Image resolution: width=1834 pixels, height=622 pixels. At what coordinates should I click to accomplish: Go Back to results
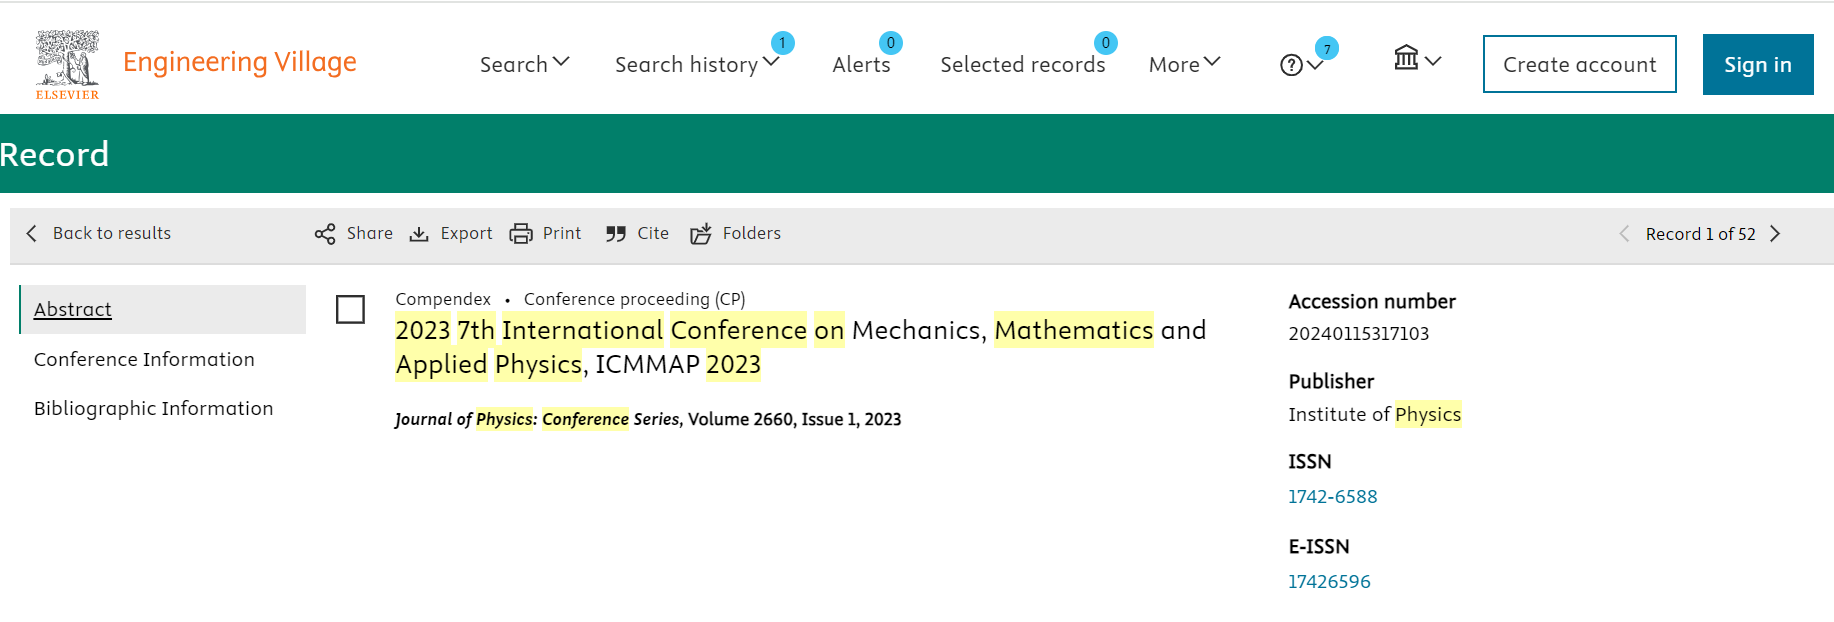[x=111, y=233]
